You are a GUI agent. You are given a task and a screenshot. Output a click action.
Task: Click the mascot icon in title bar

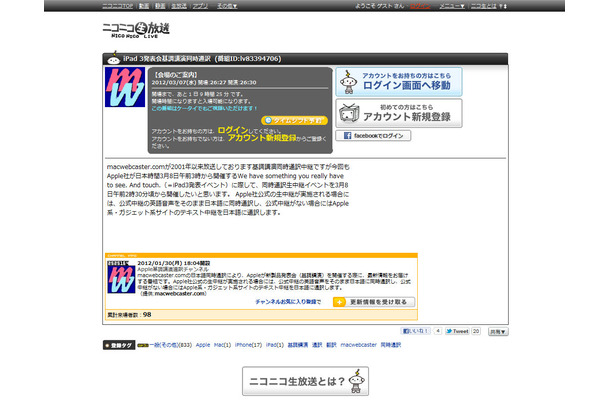tap(113, 58)
